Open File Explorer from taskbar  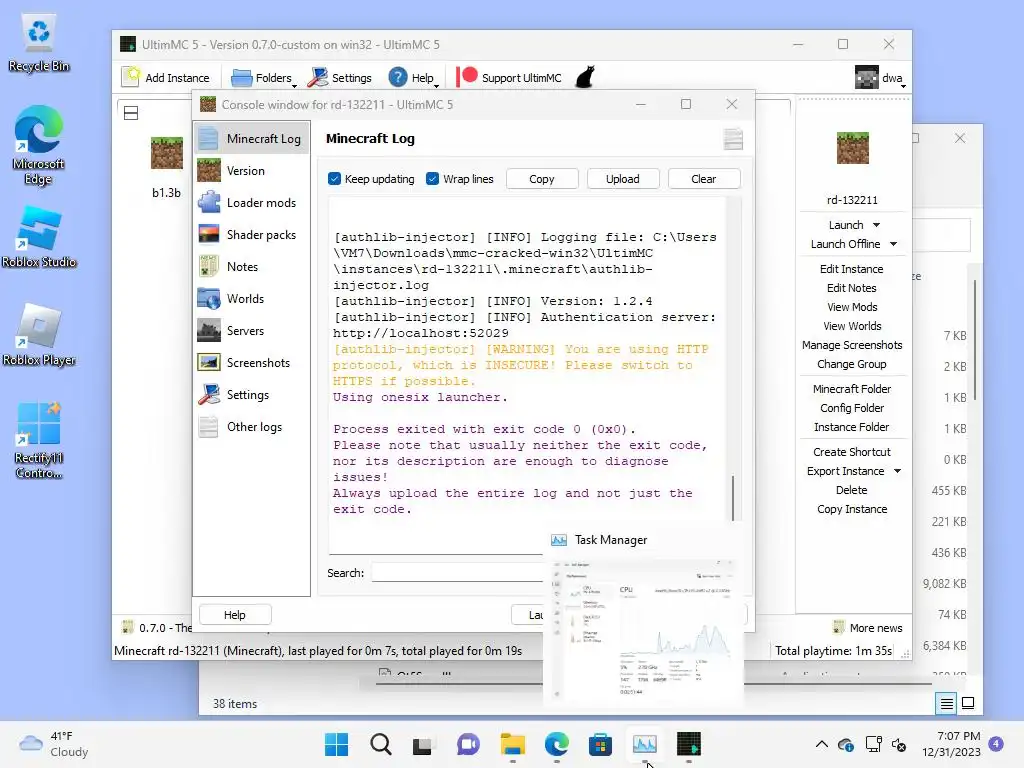tap(513, 744)
